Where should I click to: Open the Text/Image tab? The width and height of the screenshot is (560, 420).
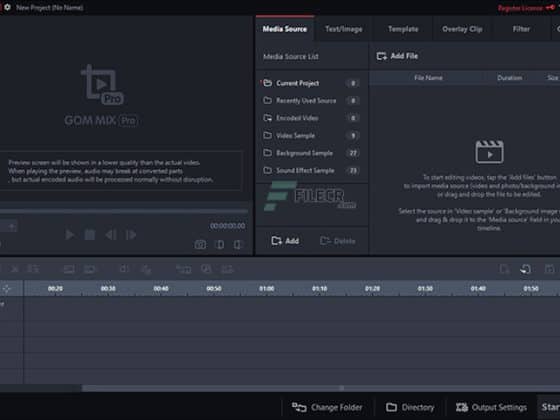point(344,29)
